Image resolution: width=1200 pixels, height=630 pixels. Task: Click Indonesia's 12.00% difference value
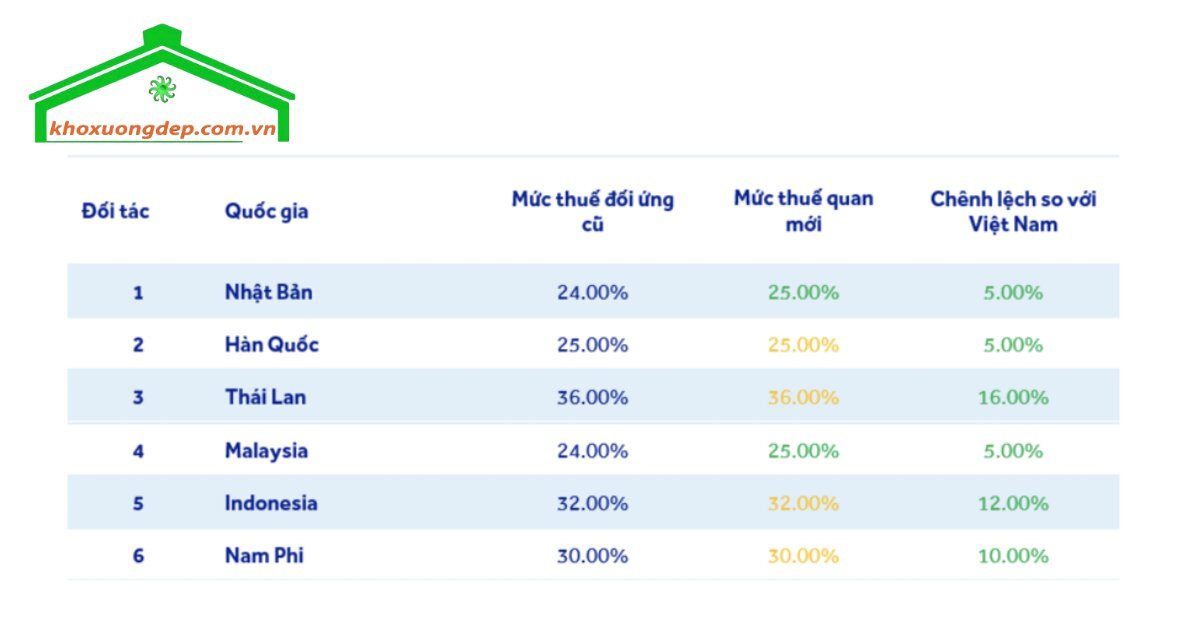coord(1013,503)
